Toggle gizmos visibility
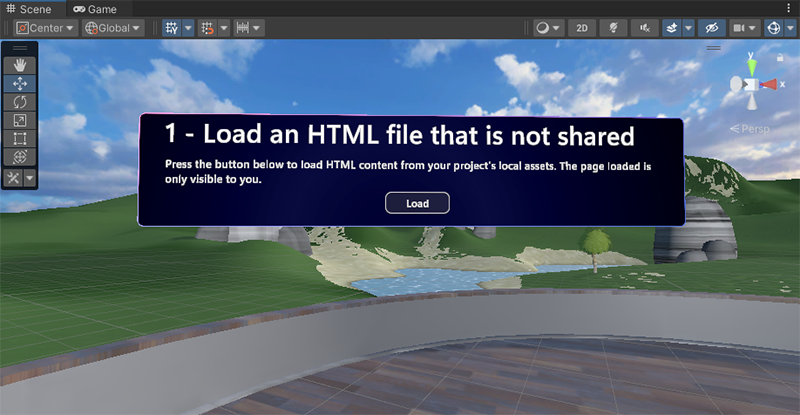 pyautogui.click(x=774, y=28)
